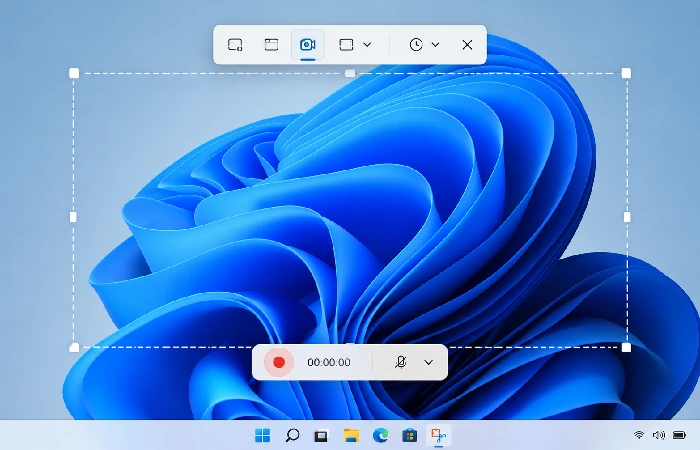The height and width of the screenshot is (450, 700).
Task: Click the top-right selection corner handle
Action: click(626, 73)
